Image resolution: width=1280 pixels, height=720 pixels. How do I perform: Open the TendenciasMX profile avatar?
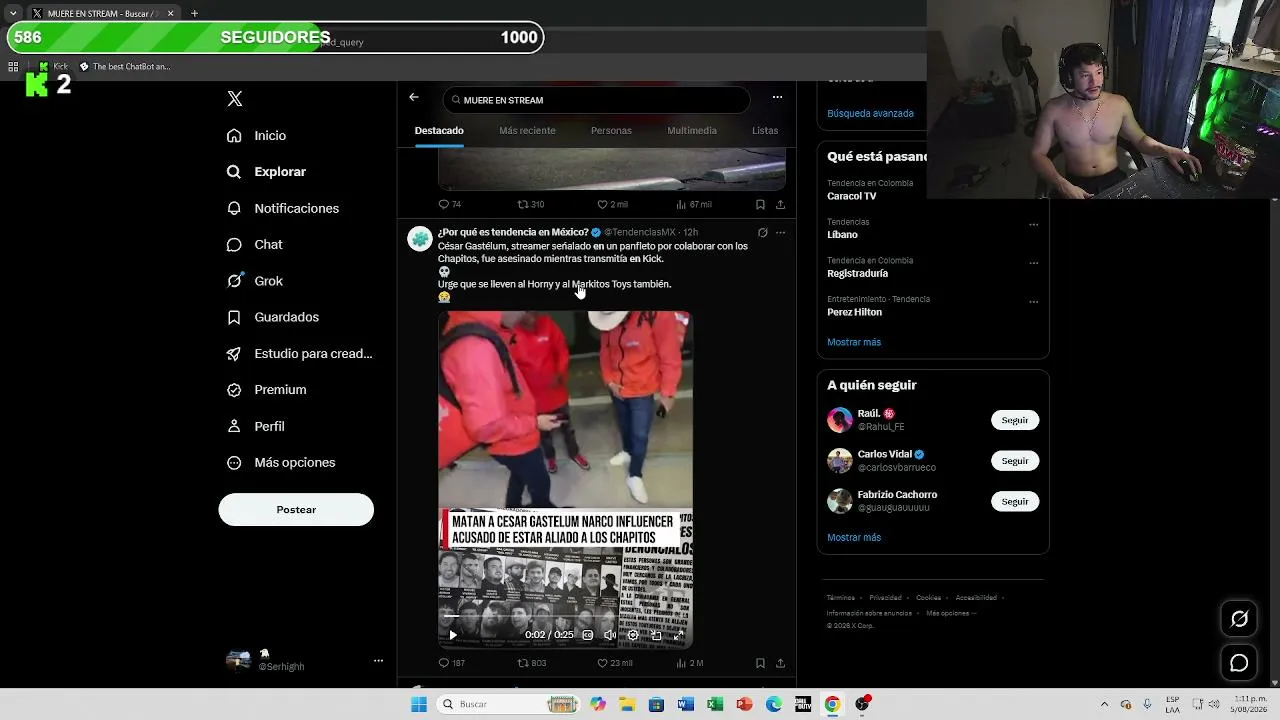point(420,238)
